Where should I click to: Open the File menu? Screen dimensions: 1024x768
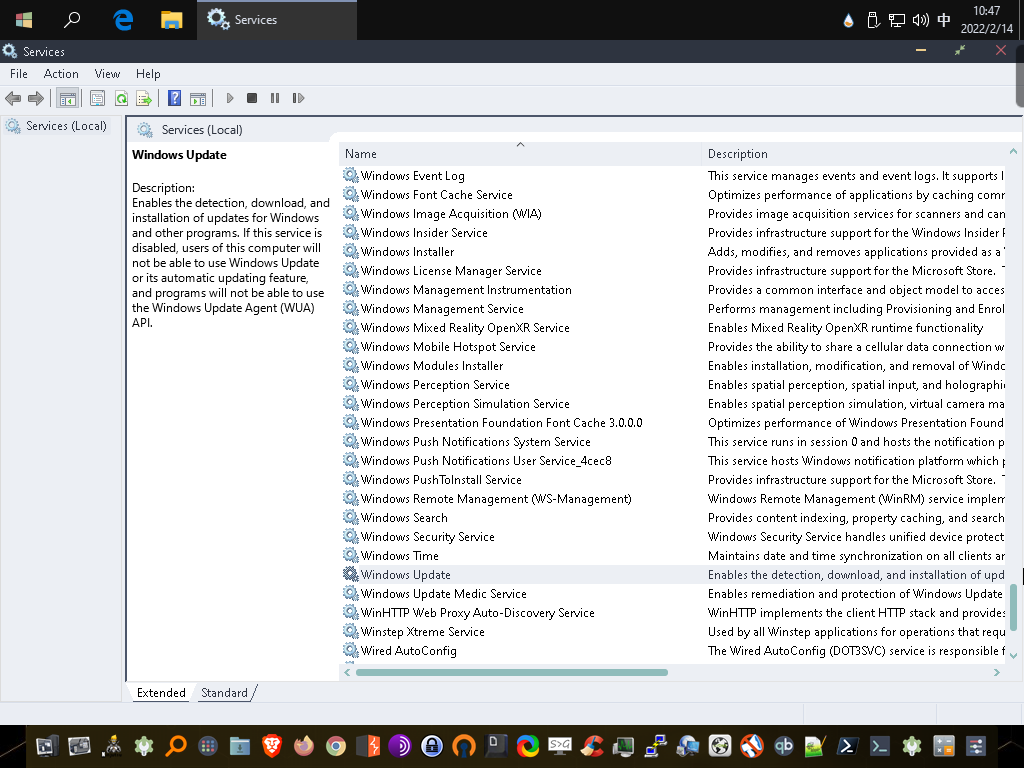pyautogui.click(x=19, y=74)
